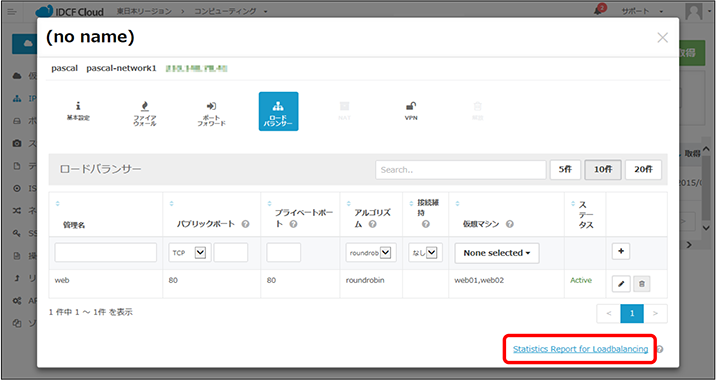This screenshot has width=716, height=380.
Task: Sort by ステータス column arrows
Action: pos(573,204)
